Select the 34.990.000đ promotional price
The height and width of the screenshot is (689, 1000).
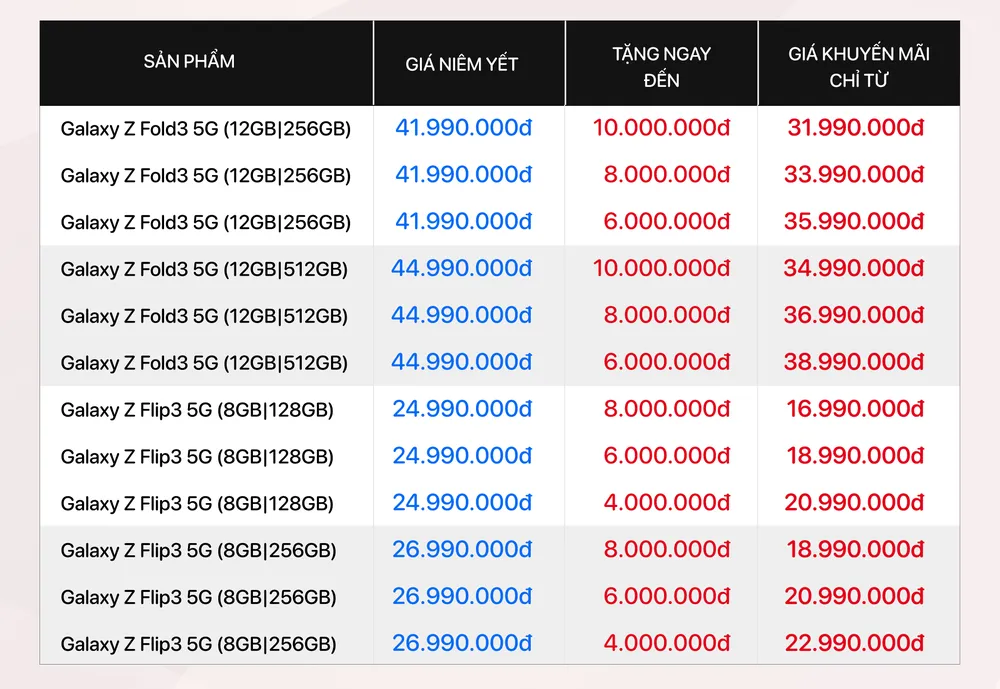(853, 269)
